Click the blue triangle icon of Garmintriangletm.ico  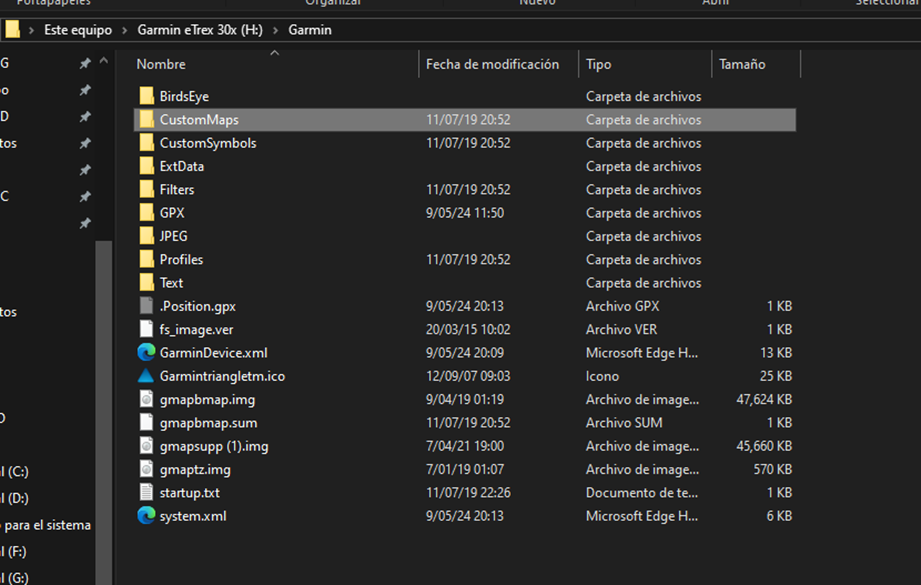[x=146, y=376]
